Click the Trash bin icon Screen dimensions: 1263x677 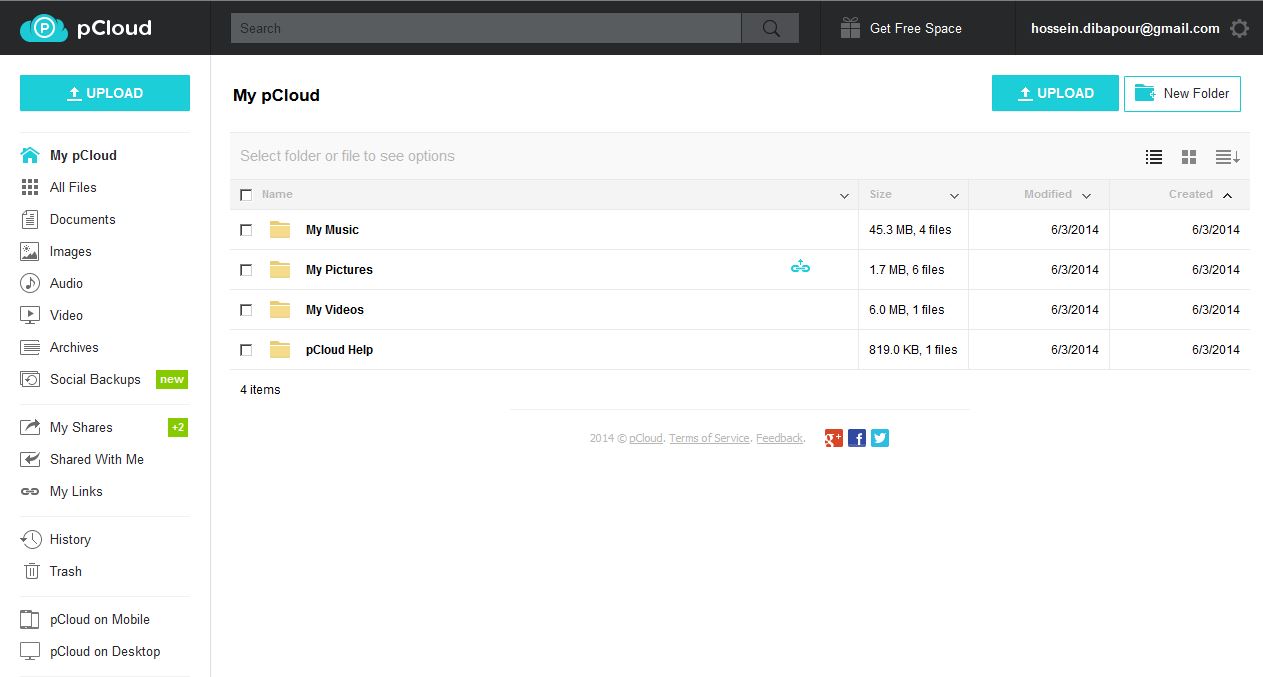pos(30,571)
